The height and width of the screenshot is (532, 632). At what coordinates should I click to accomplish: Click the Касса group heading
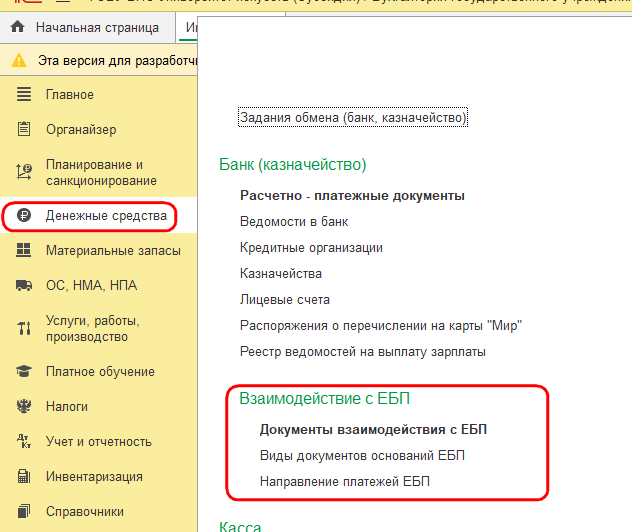(x=240, y=526)
